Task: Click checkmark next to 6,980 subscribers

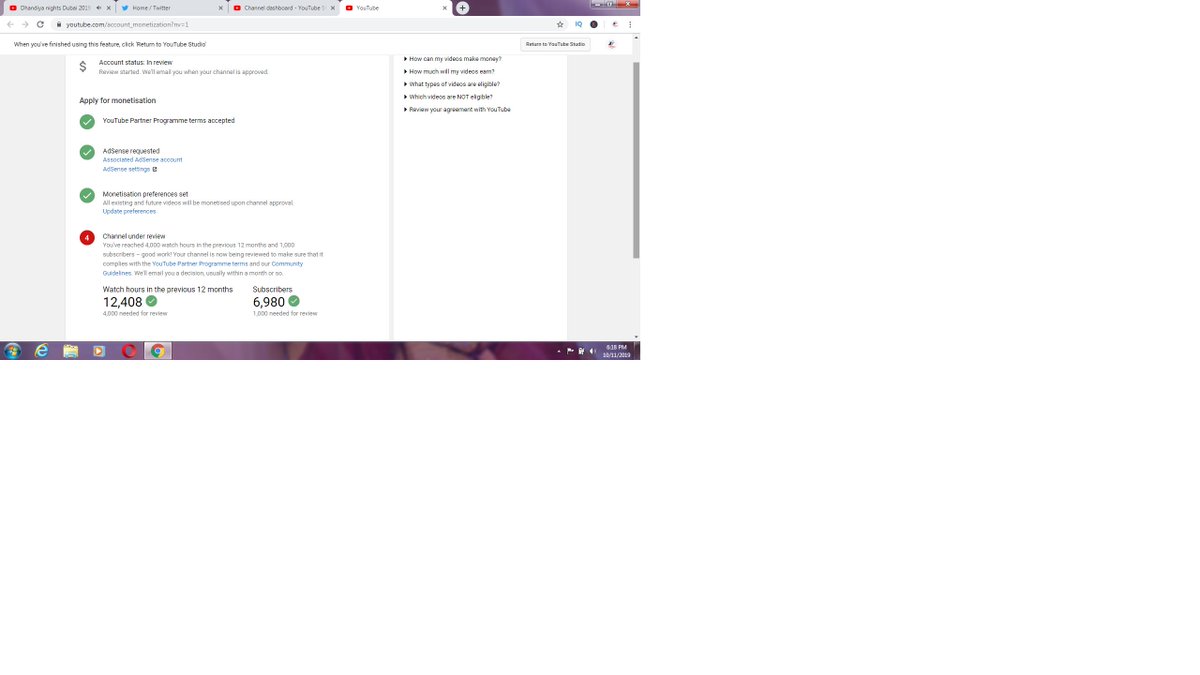Action: (x=294, y=301)
